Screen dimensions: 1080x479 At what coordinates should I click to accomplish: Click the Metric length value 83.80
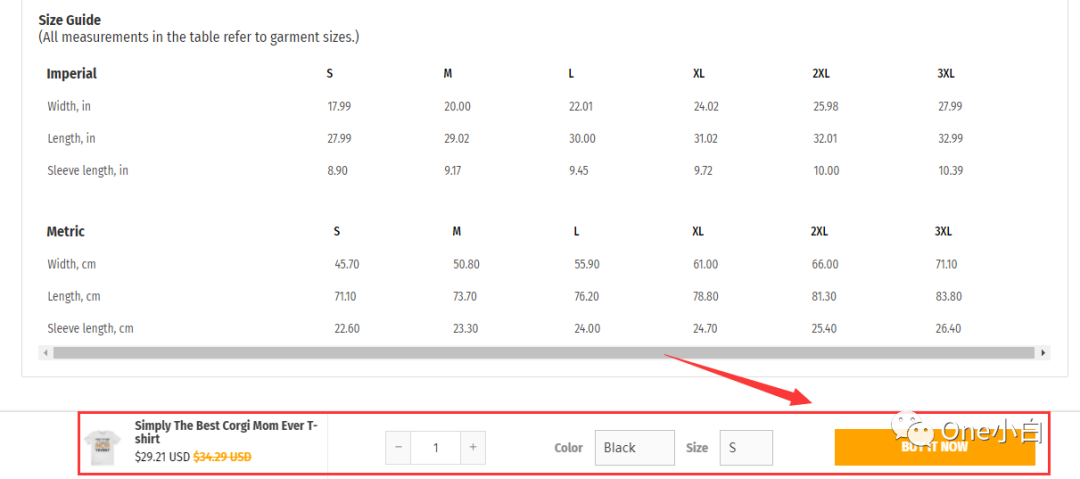[x=948, y=297]
